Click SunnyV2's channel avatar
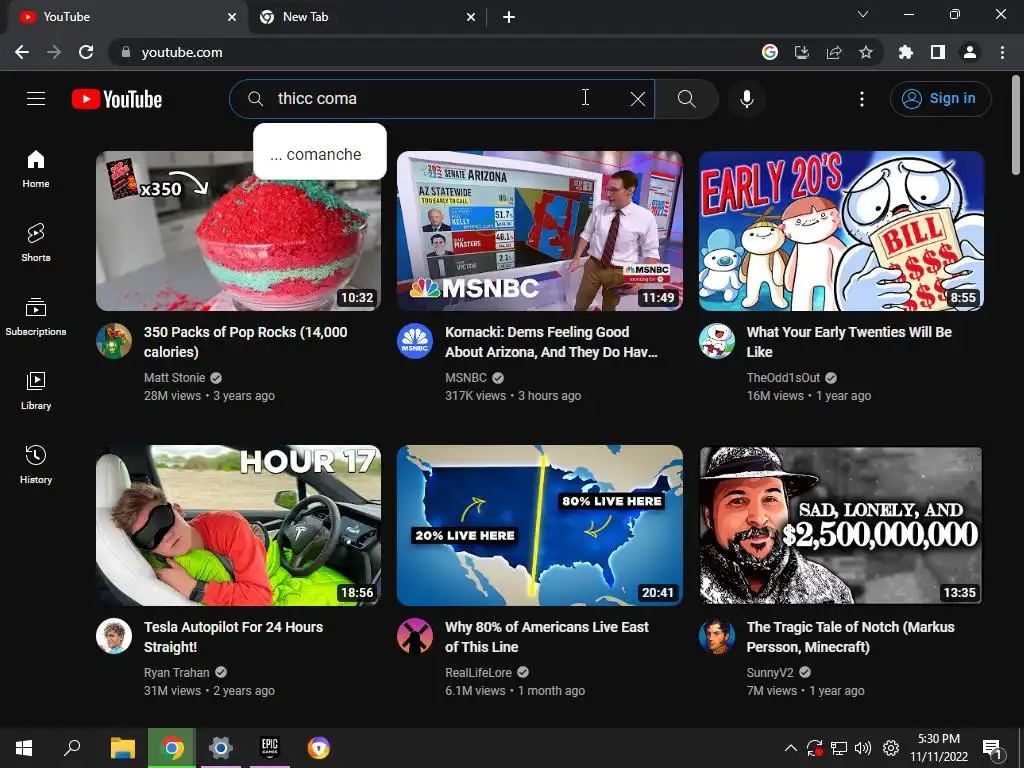 pos(716,636)
